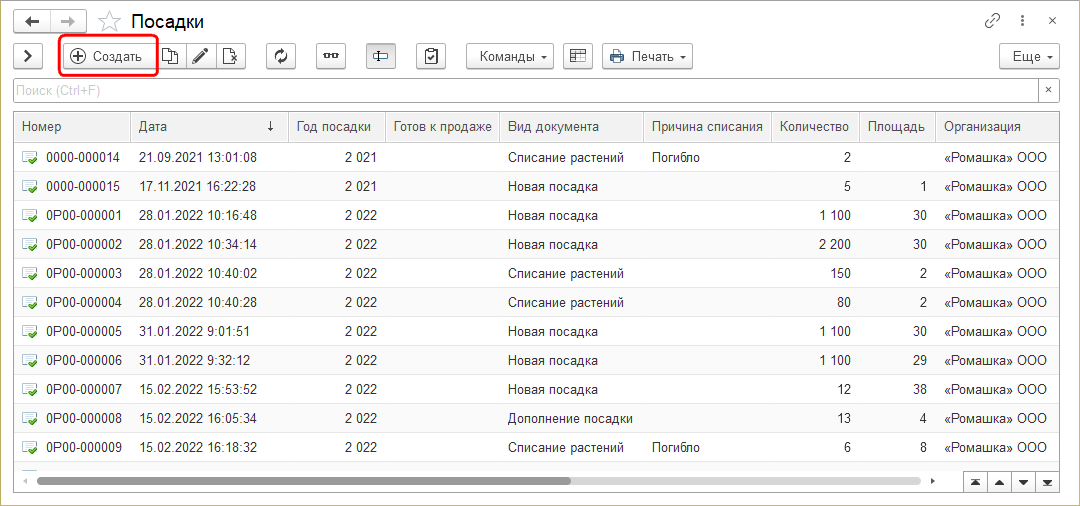The width and height of the screenshot is (1080, 506).
Task: Click the date 31.01.2022 9:32:12
Action: pos(194,360)
